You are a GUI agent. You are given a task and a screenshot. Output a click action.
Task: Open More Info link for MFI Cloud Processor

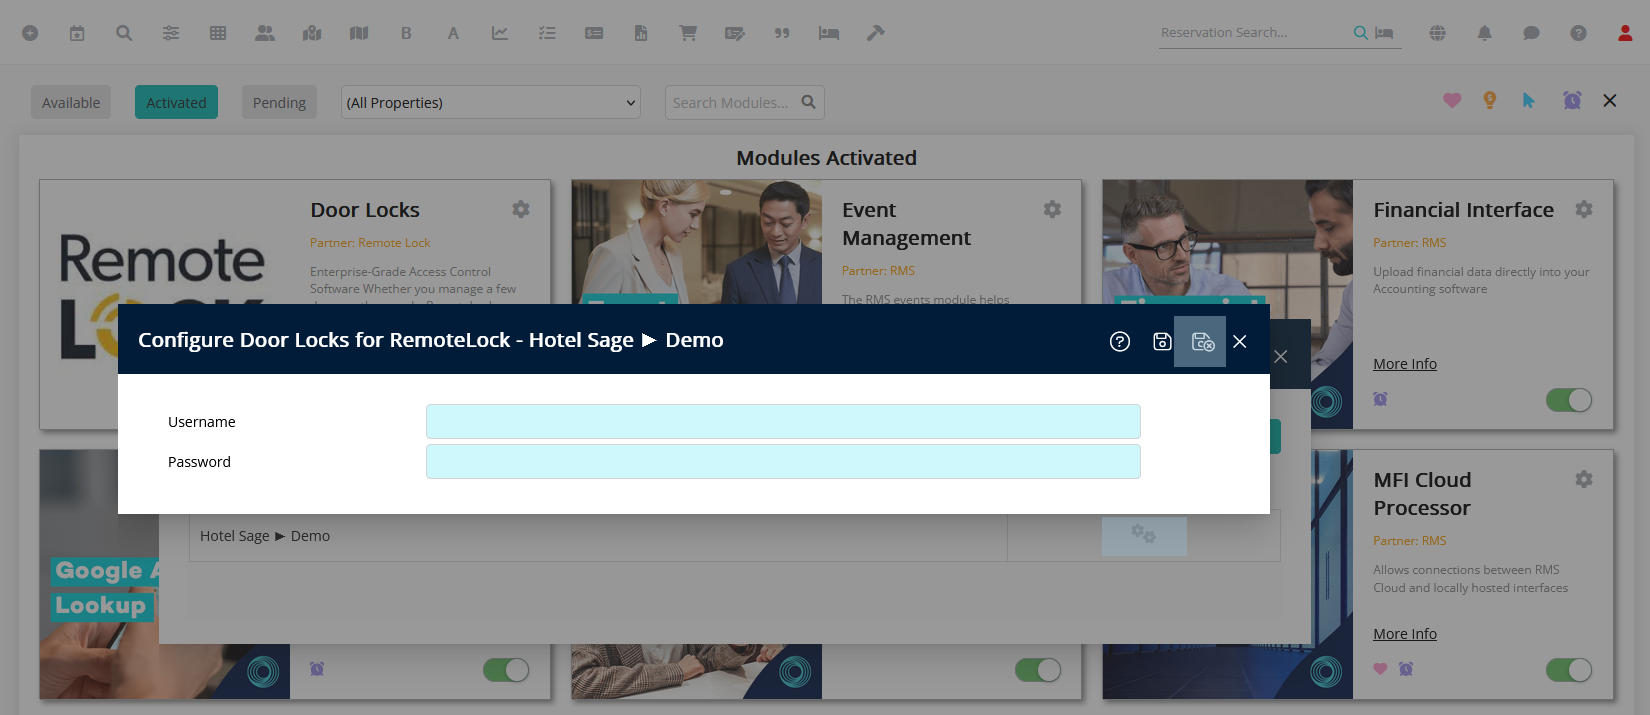(x=1405, y=634)
